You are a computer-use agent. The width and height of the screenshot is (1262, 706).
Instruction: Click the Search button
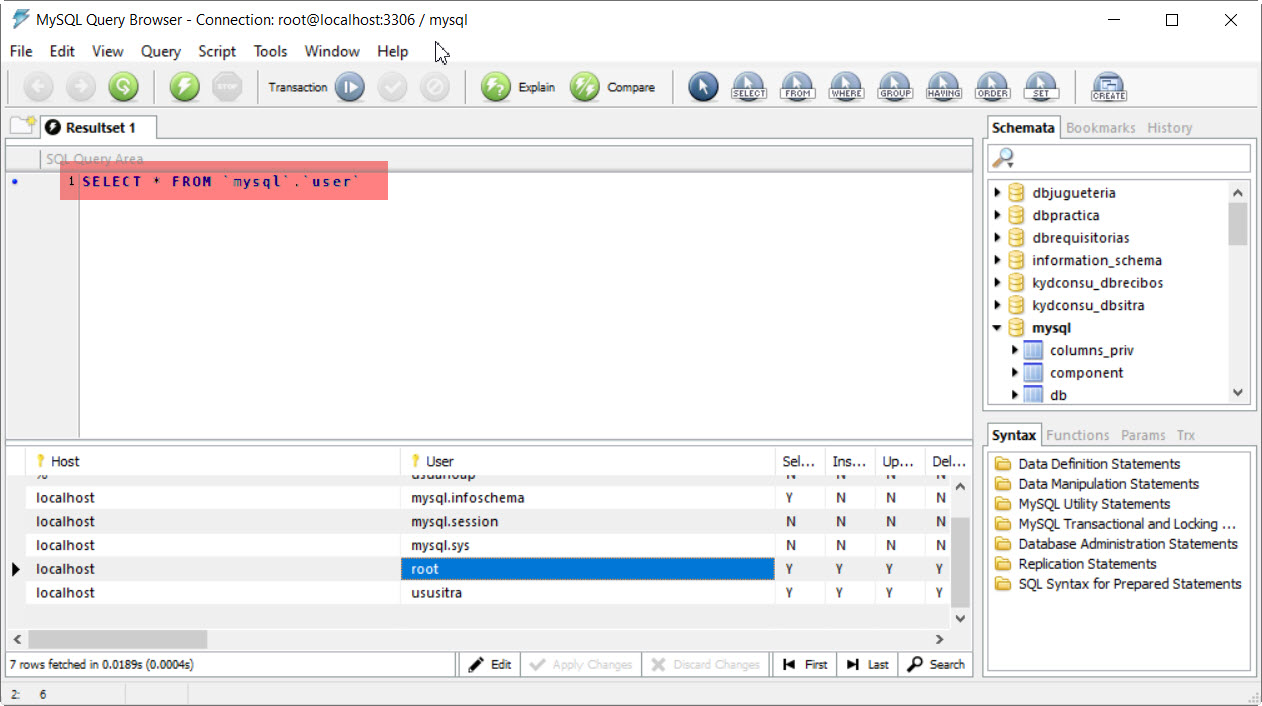pyautogui.click(x=936, y=664)
